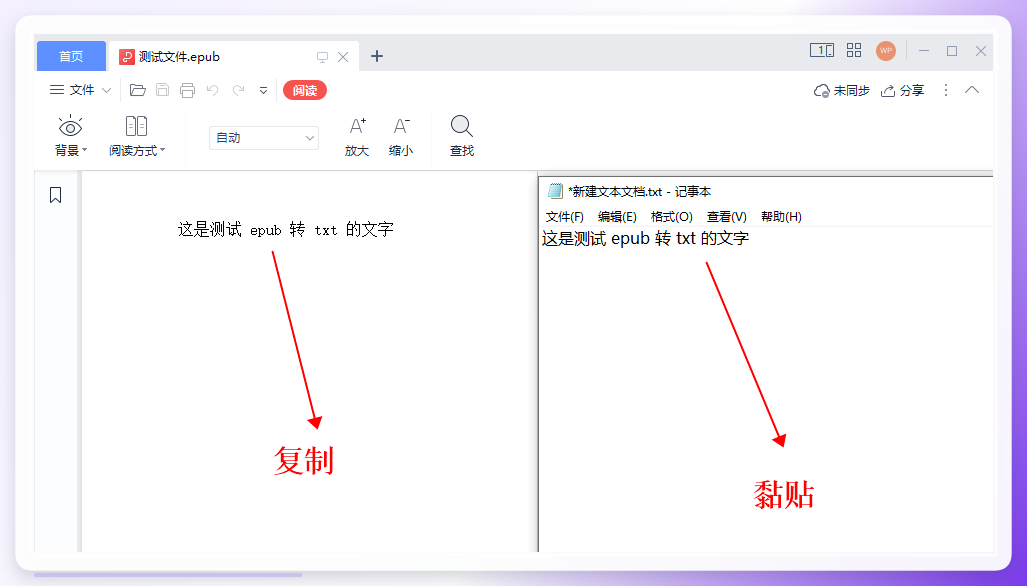This screenshot has height=586, width=1027.
Task: Click the Notepad title bar icon
Action: 555,191
